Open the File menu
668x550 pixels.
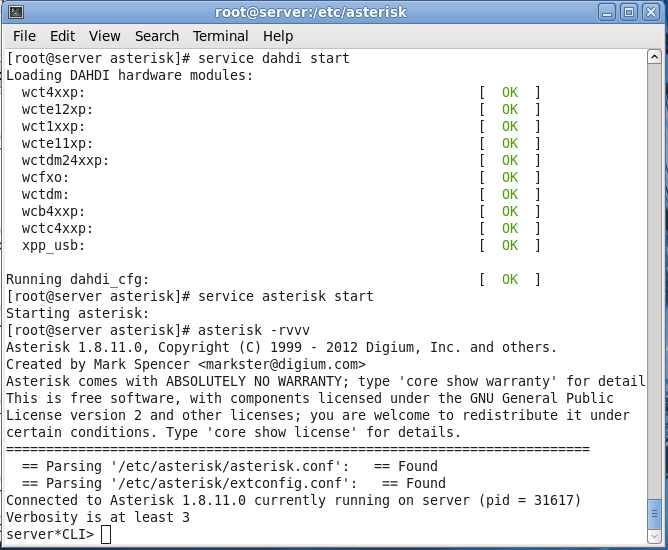pos(24,36)
